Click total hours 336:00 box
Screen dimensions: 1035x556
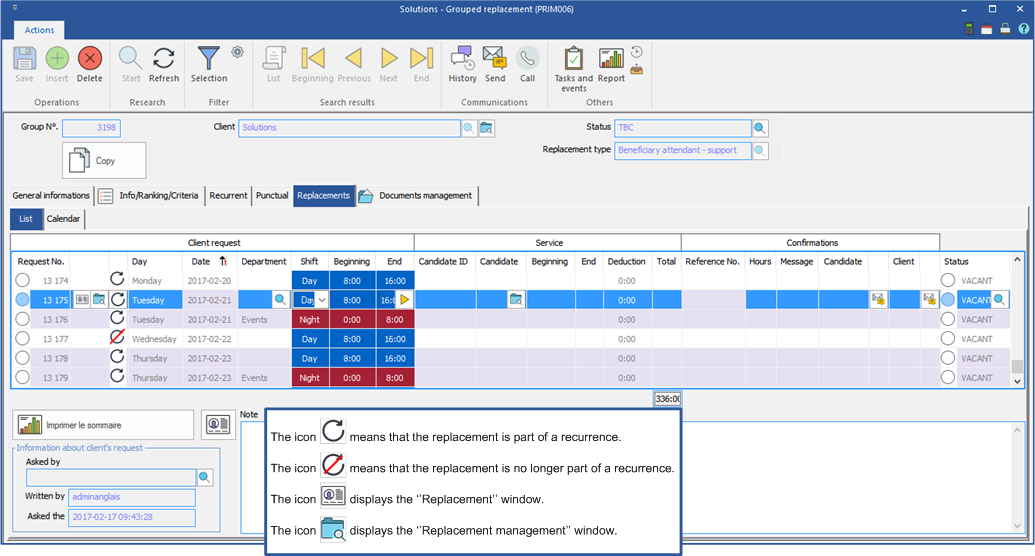click(667, 398)
